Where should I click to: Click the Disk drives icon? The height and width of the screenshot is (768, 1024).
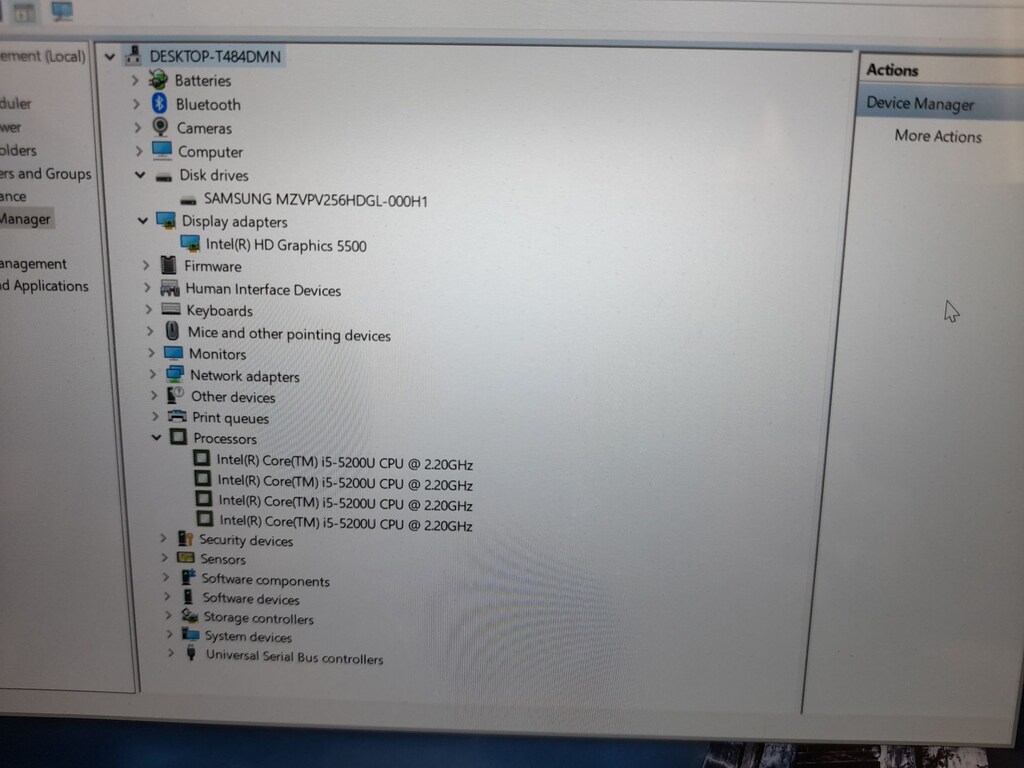(x=164, y=176)
